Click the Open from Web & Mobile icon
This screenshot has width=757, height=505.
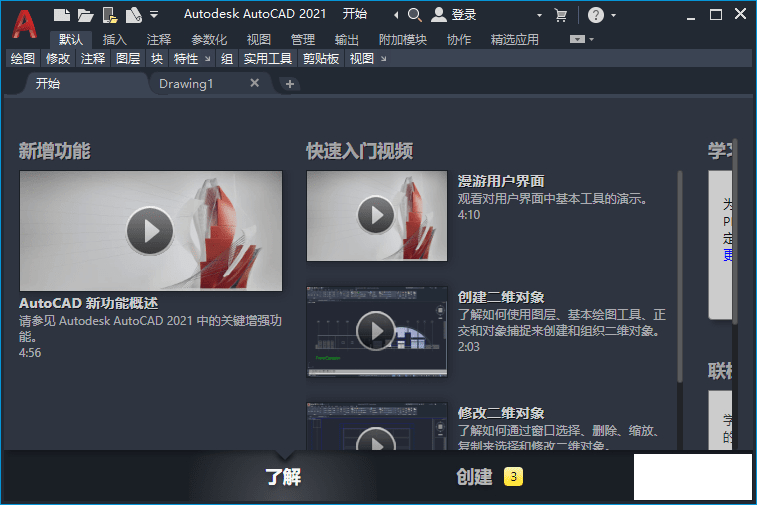coord(110,15)
